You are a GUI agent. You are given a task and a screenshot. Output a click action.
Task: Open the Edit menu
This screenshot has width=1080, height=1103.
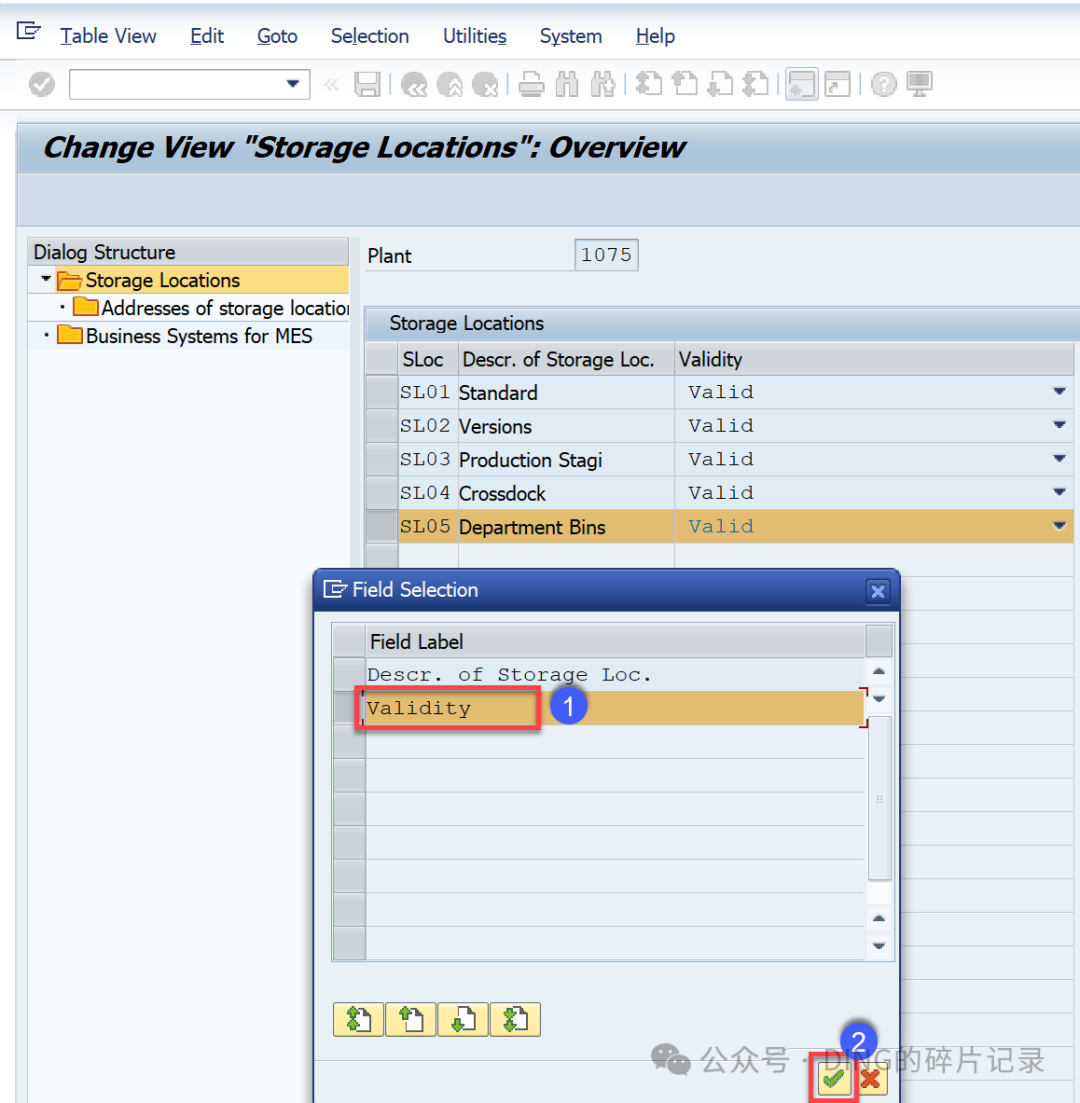coord(207,36)
